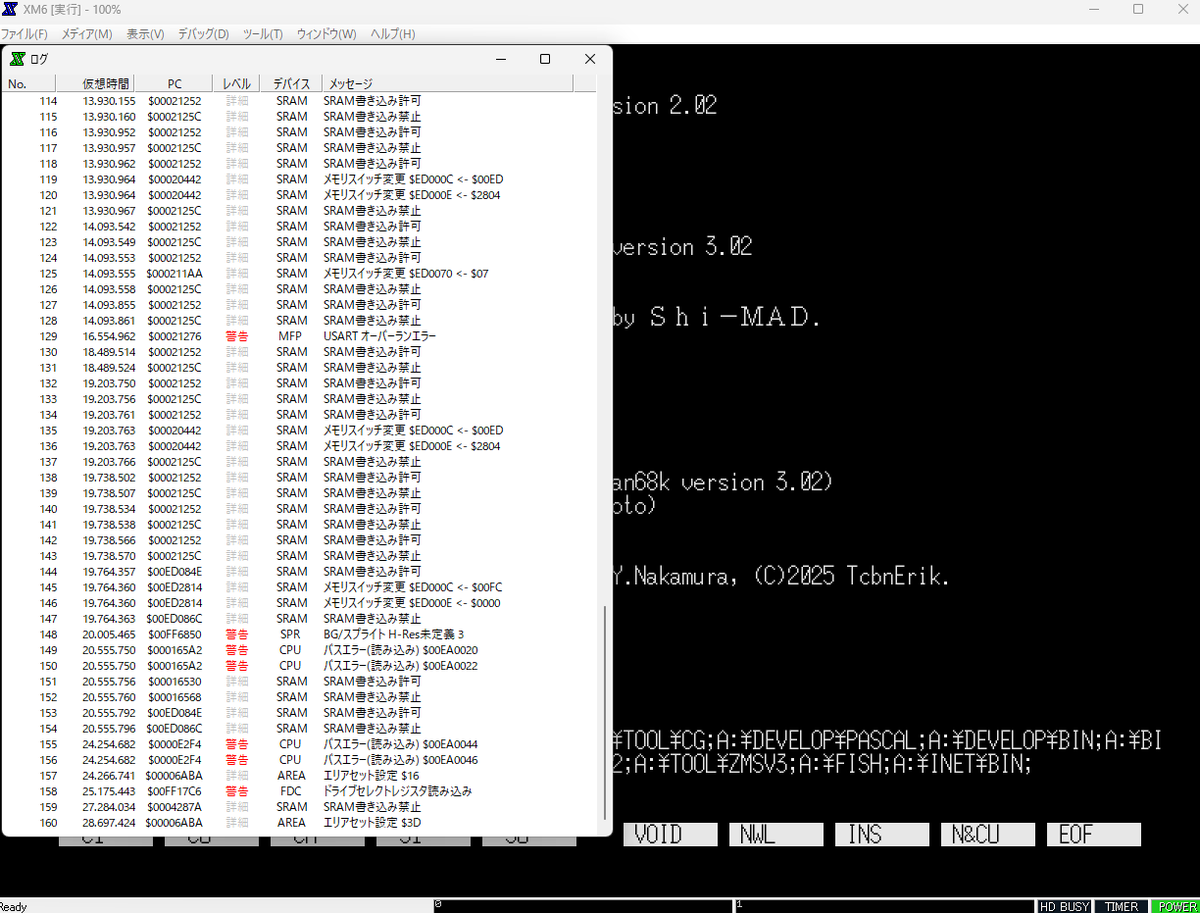
Task: Click virtual time 16.554.962 in row 129
Action: coord(109,336)
